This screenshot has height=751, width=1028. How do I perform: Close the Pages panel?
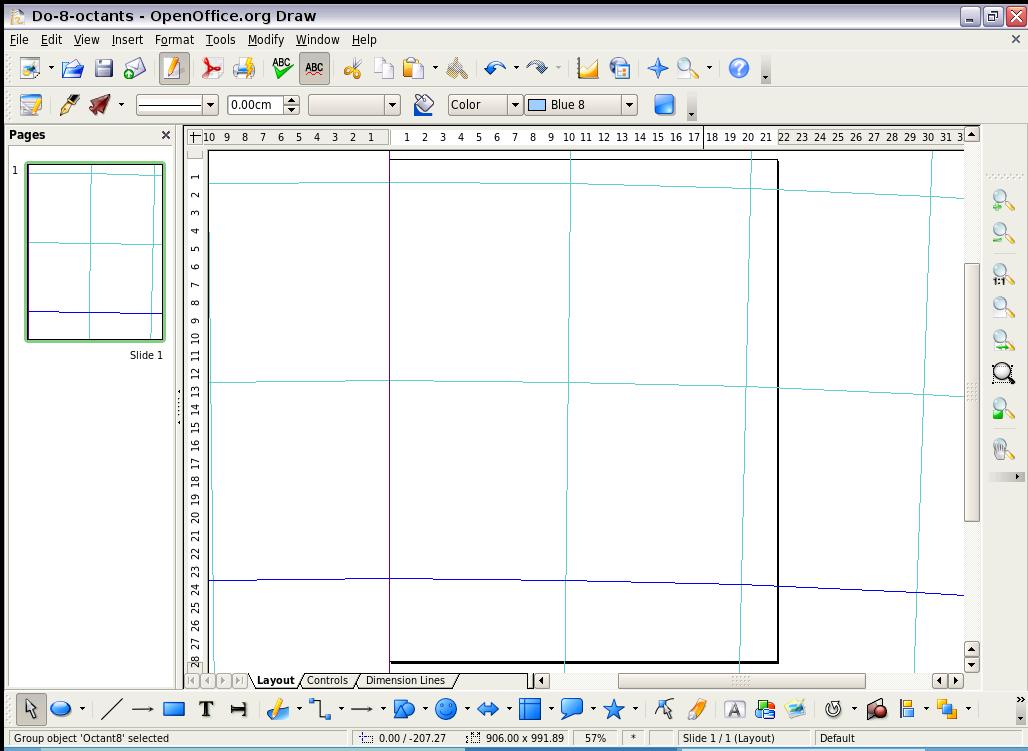tap(166, 135)
